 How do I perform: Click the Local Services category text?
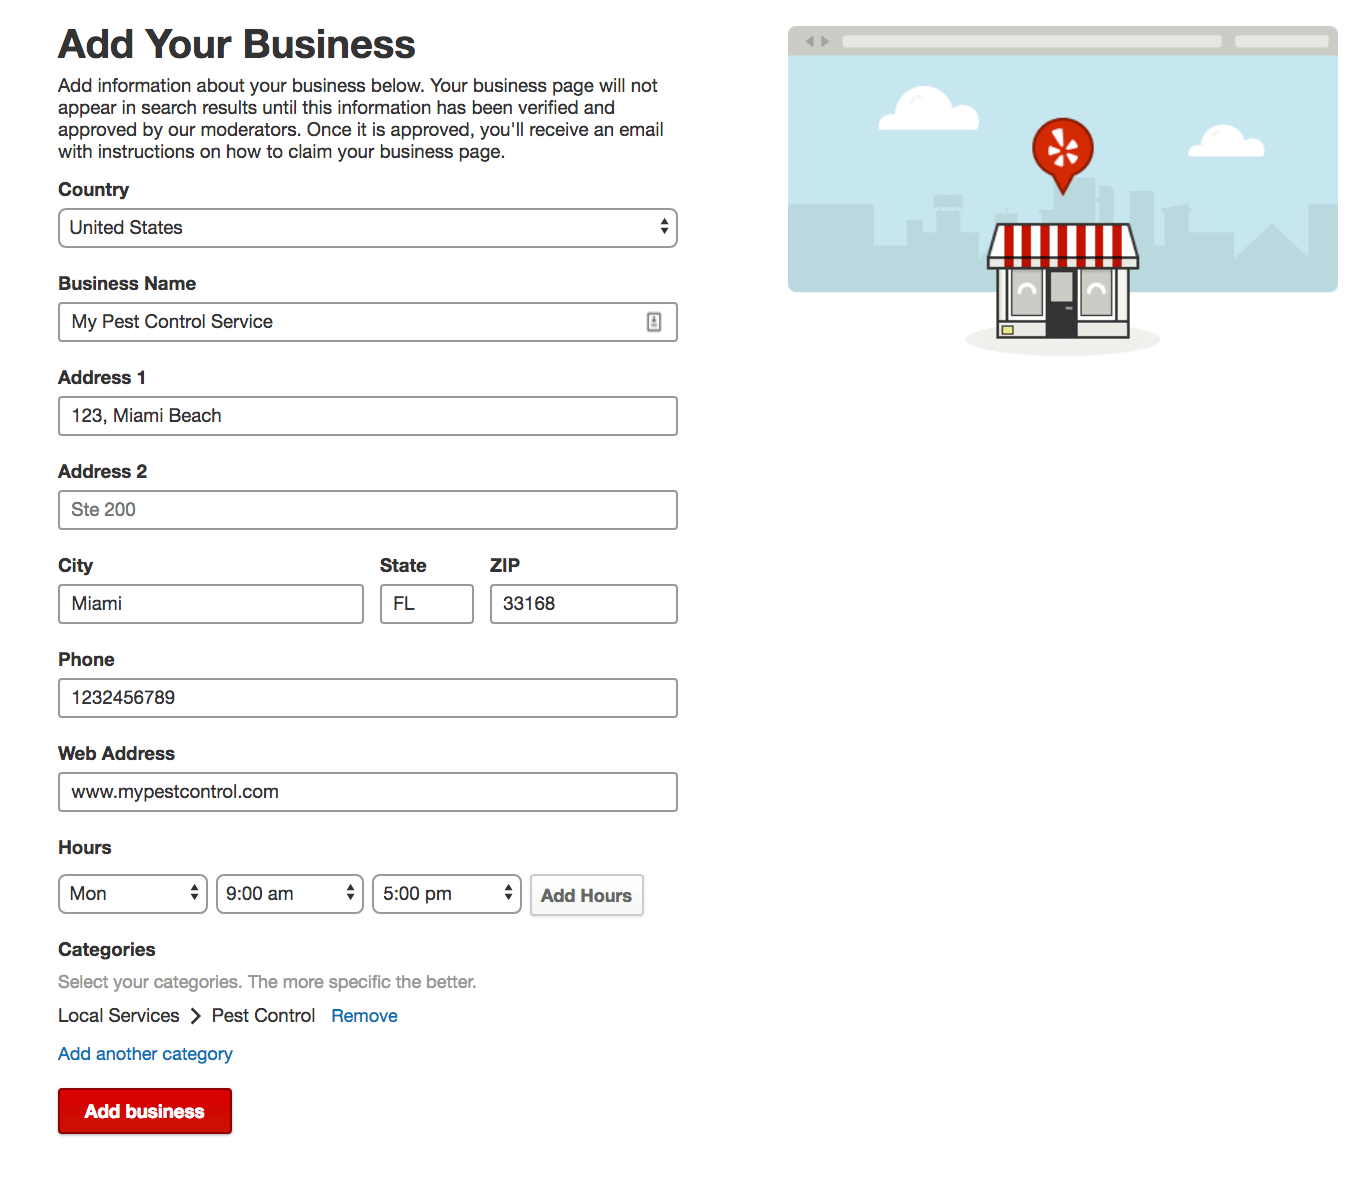click(119, 1016)
